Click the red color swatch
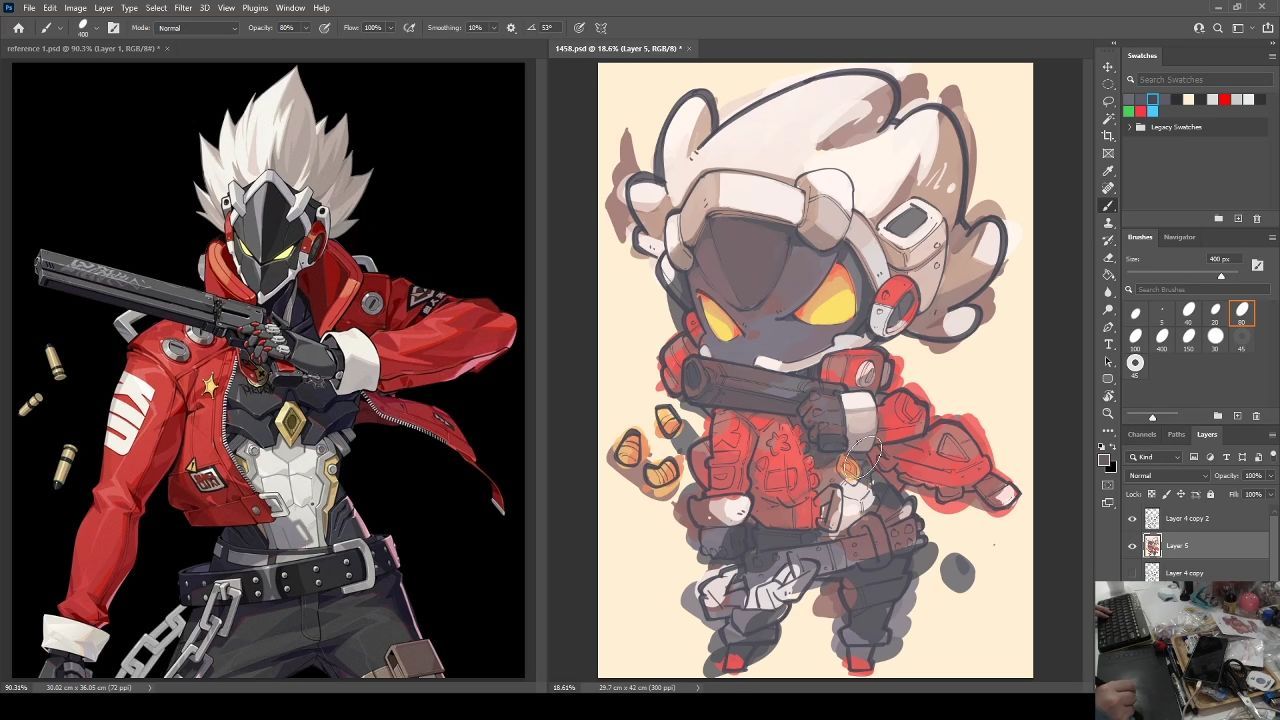Viewport: 1280px width, 720px height. (x=1224, y=99)
